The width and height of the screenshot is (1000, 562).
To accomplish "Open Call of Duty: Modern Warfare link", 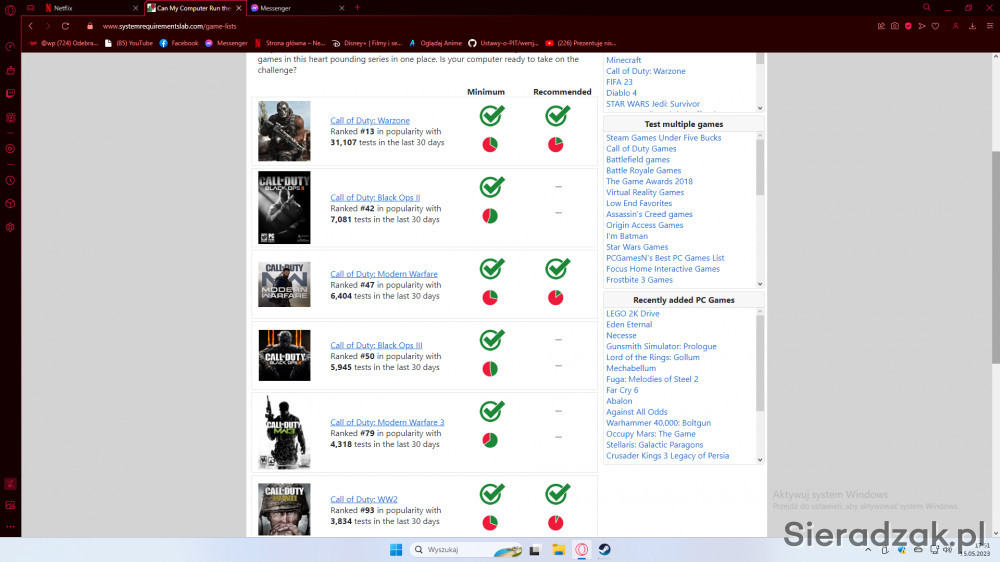I will pyautogui.click(x=384, y=274).
